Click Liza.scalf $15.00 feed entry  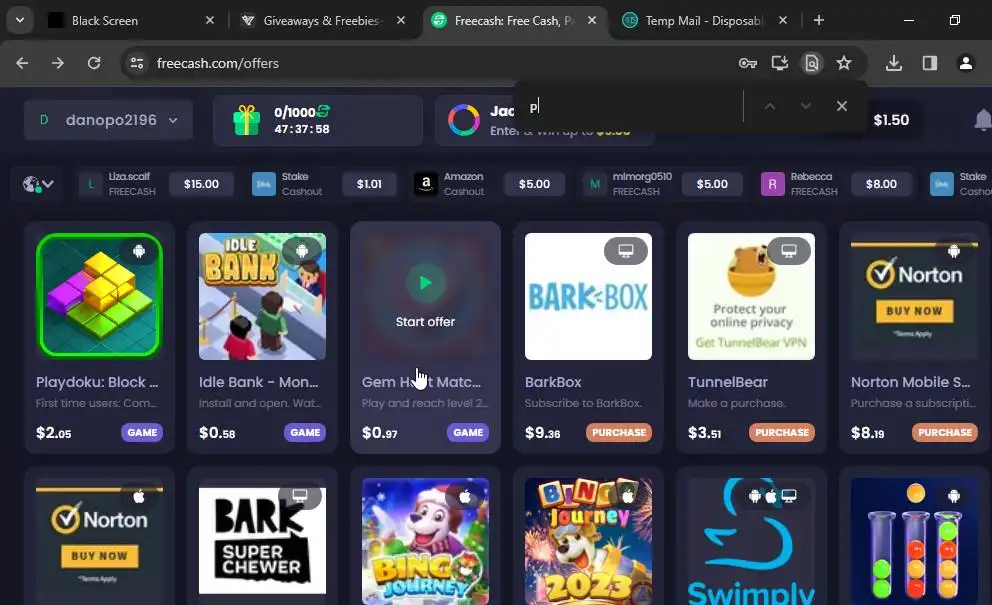[157, 184]
